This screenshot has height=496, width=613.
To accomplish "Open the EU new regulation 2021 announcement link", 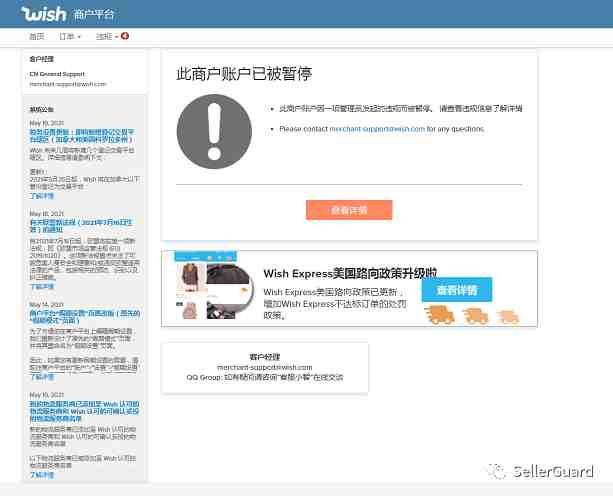I will tap(81, 226).
